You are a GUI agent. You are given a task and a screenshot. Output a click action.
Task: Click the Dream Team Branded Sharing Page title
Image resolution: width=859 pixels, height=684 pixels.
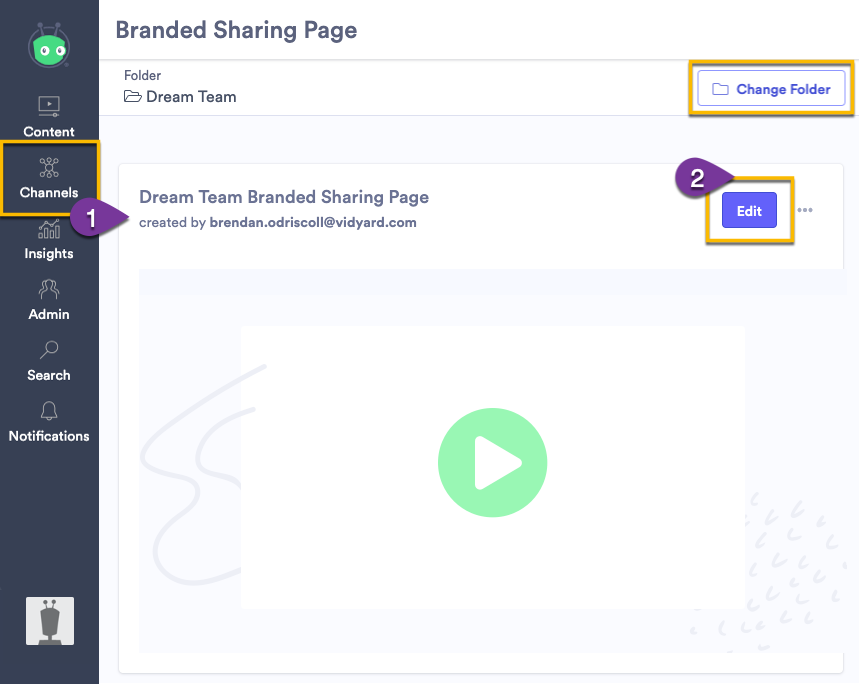click(x=284, y=197)
